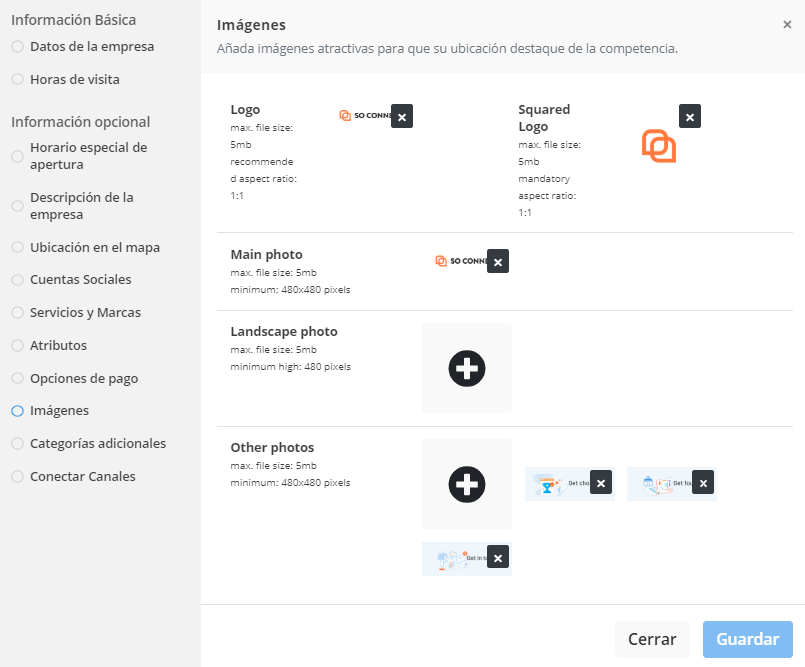Remove second thumbnail in Other photos
Viewport: 805px width, 667px height.
tap(702, 483)
